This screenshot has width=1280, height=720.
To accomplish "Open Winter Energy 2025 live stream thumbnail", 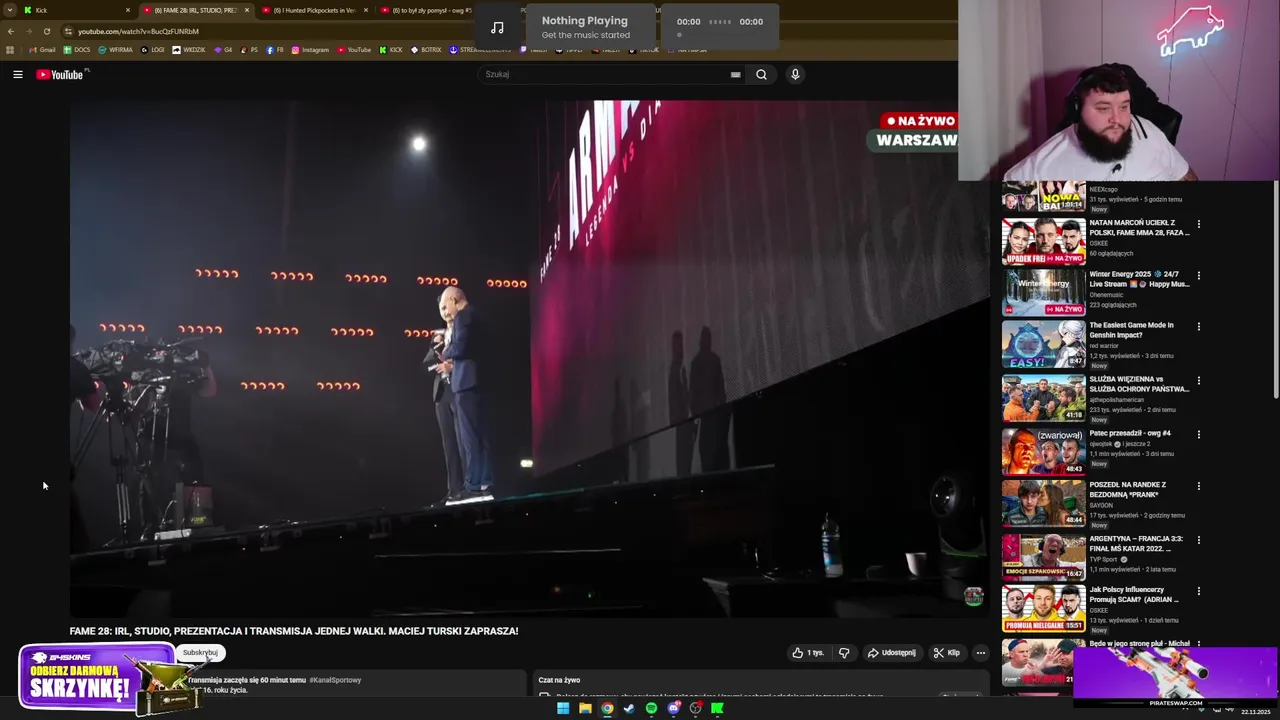I will coord(1044,292).
